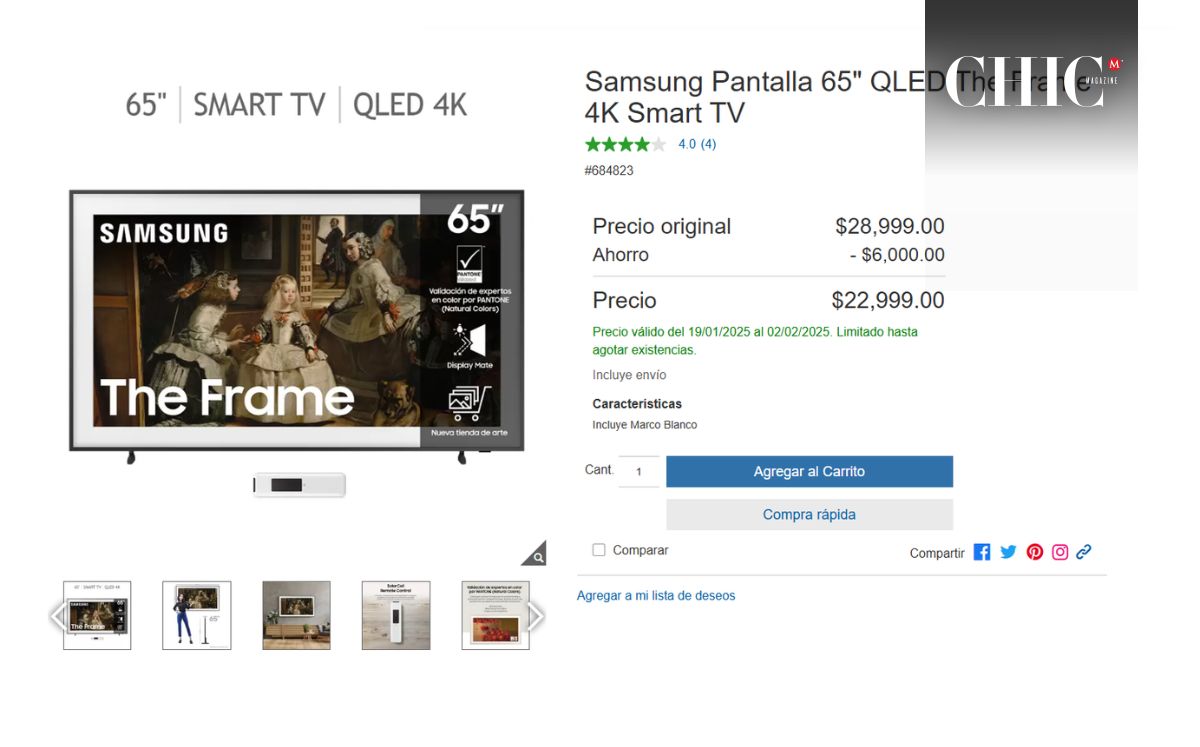
Task: Tick the Comparar checkbox
Action: coord(599,550)
